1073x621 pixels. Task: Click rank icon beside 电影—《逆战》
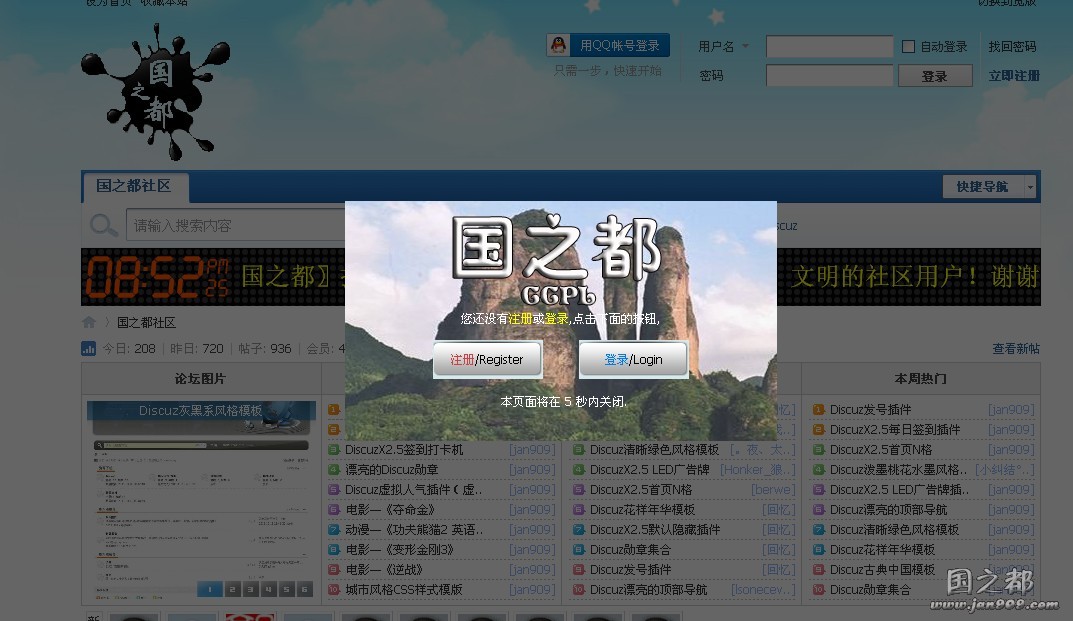pos(334,570)
